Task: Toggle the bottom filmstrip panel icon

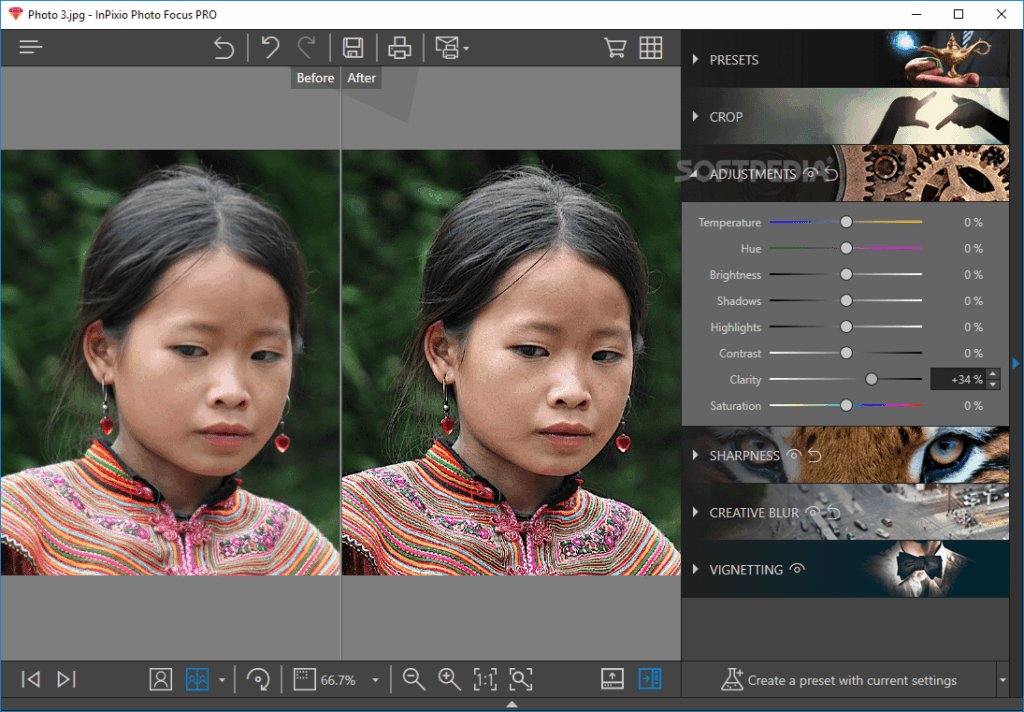Action: [x=613, y=679]
